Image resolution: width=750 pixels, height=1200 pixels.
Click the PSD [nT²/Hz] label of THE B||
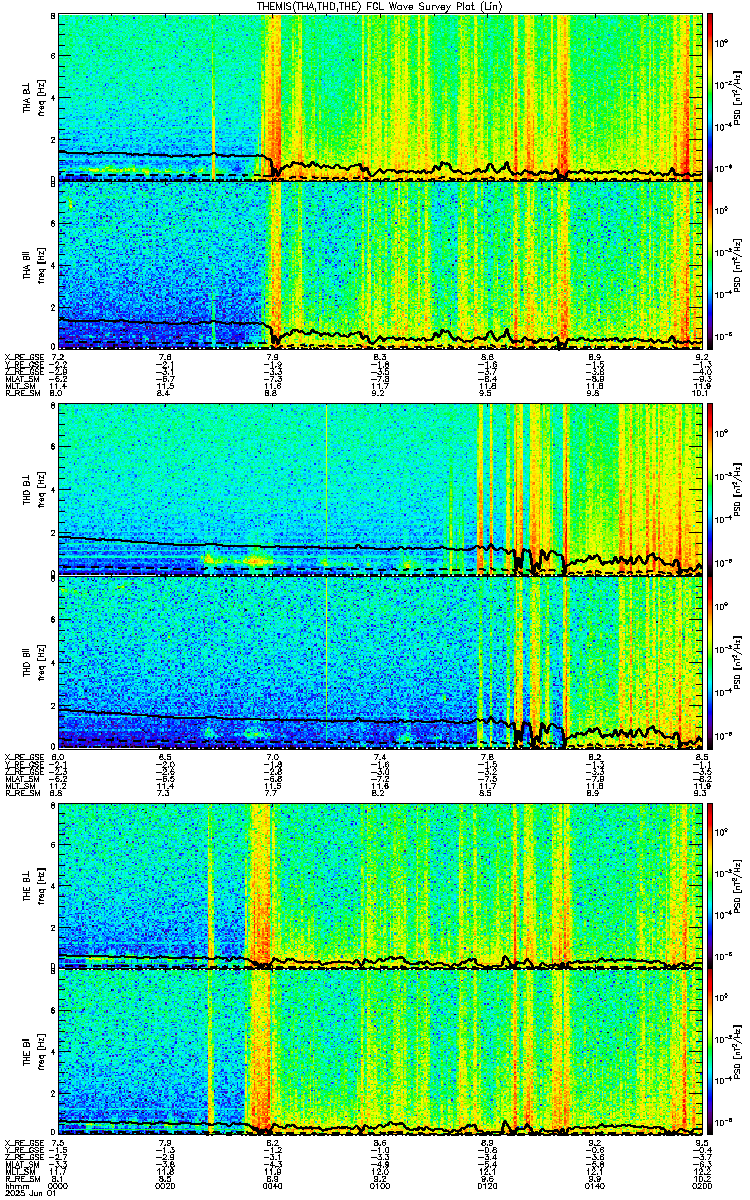[x=738, y=1054]
